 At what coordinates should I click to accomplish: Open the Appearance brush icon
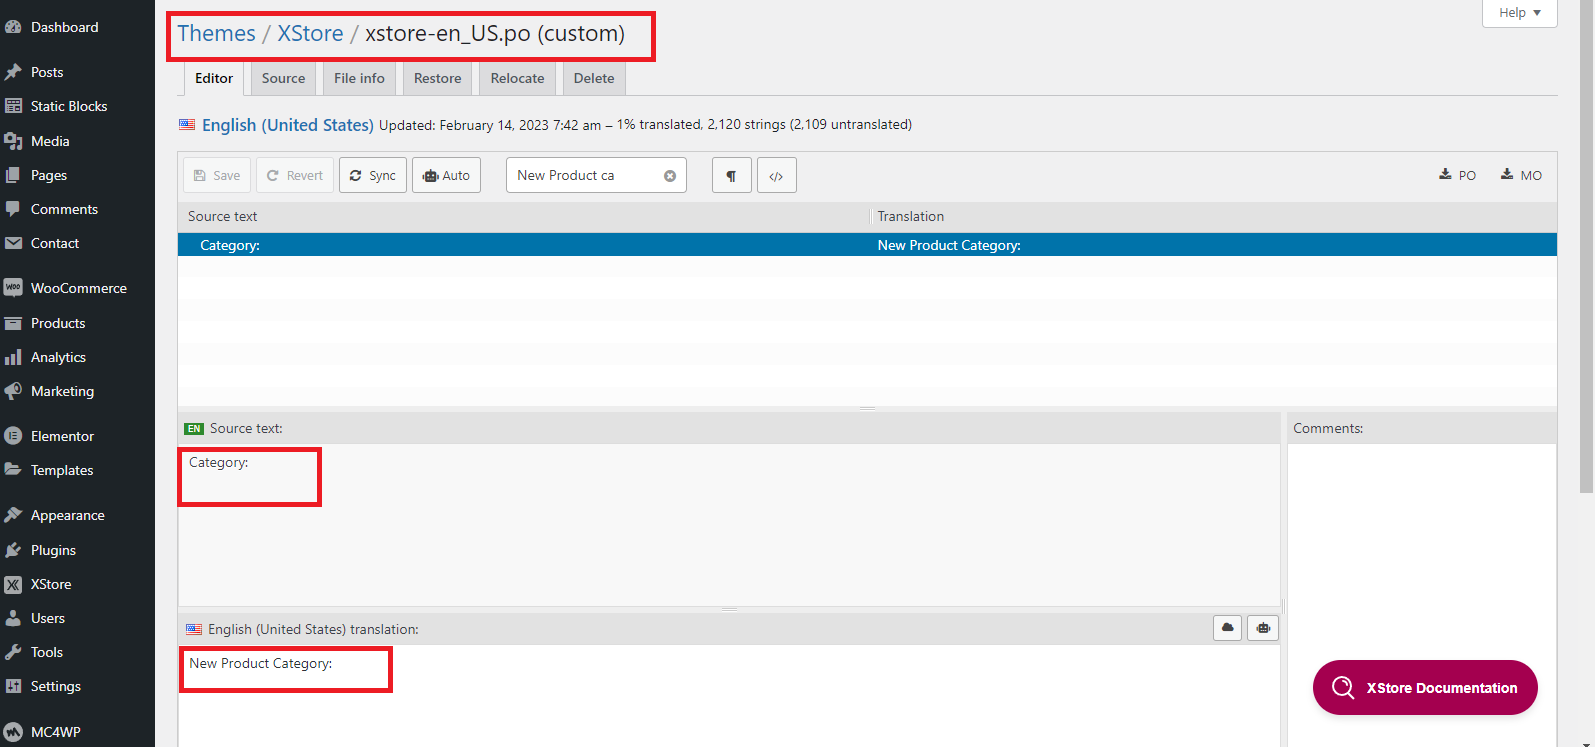click(13, 515)
